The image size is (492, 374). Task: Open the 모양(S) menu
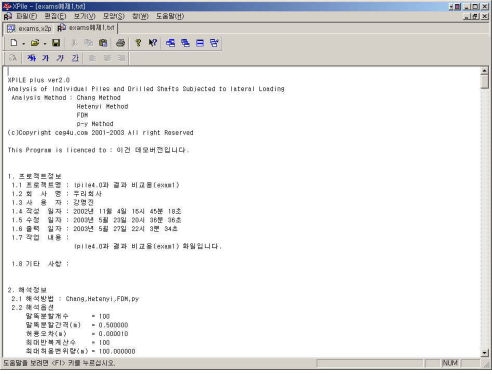(x=113, y=16)
